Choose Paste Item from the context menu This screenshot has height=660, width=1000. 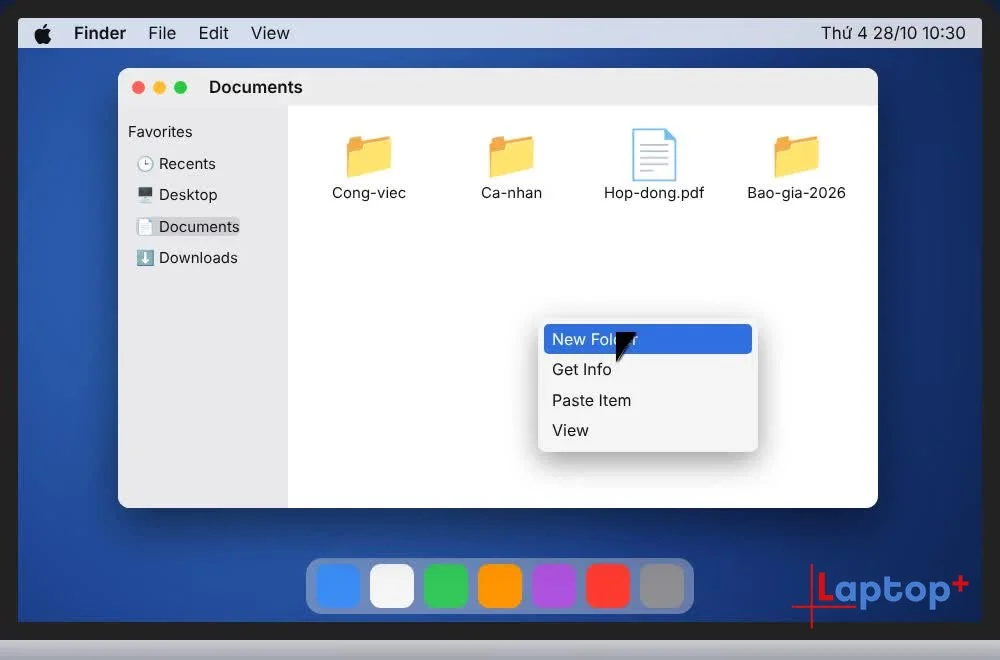[x=648, y=400]
